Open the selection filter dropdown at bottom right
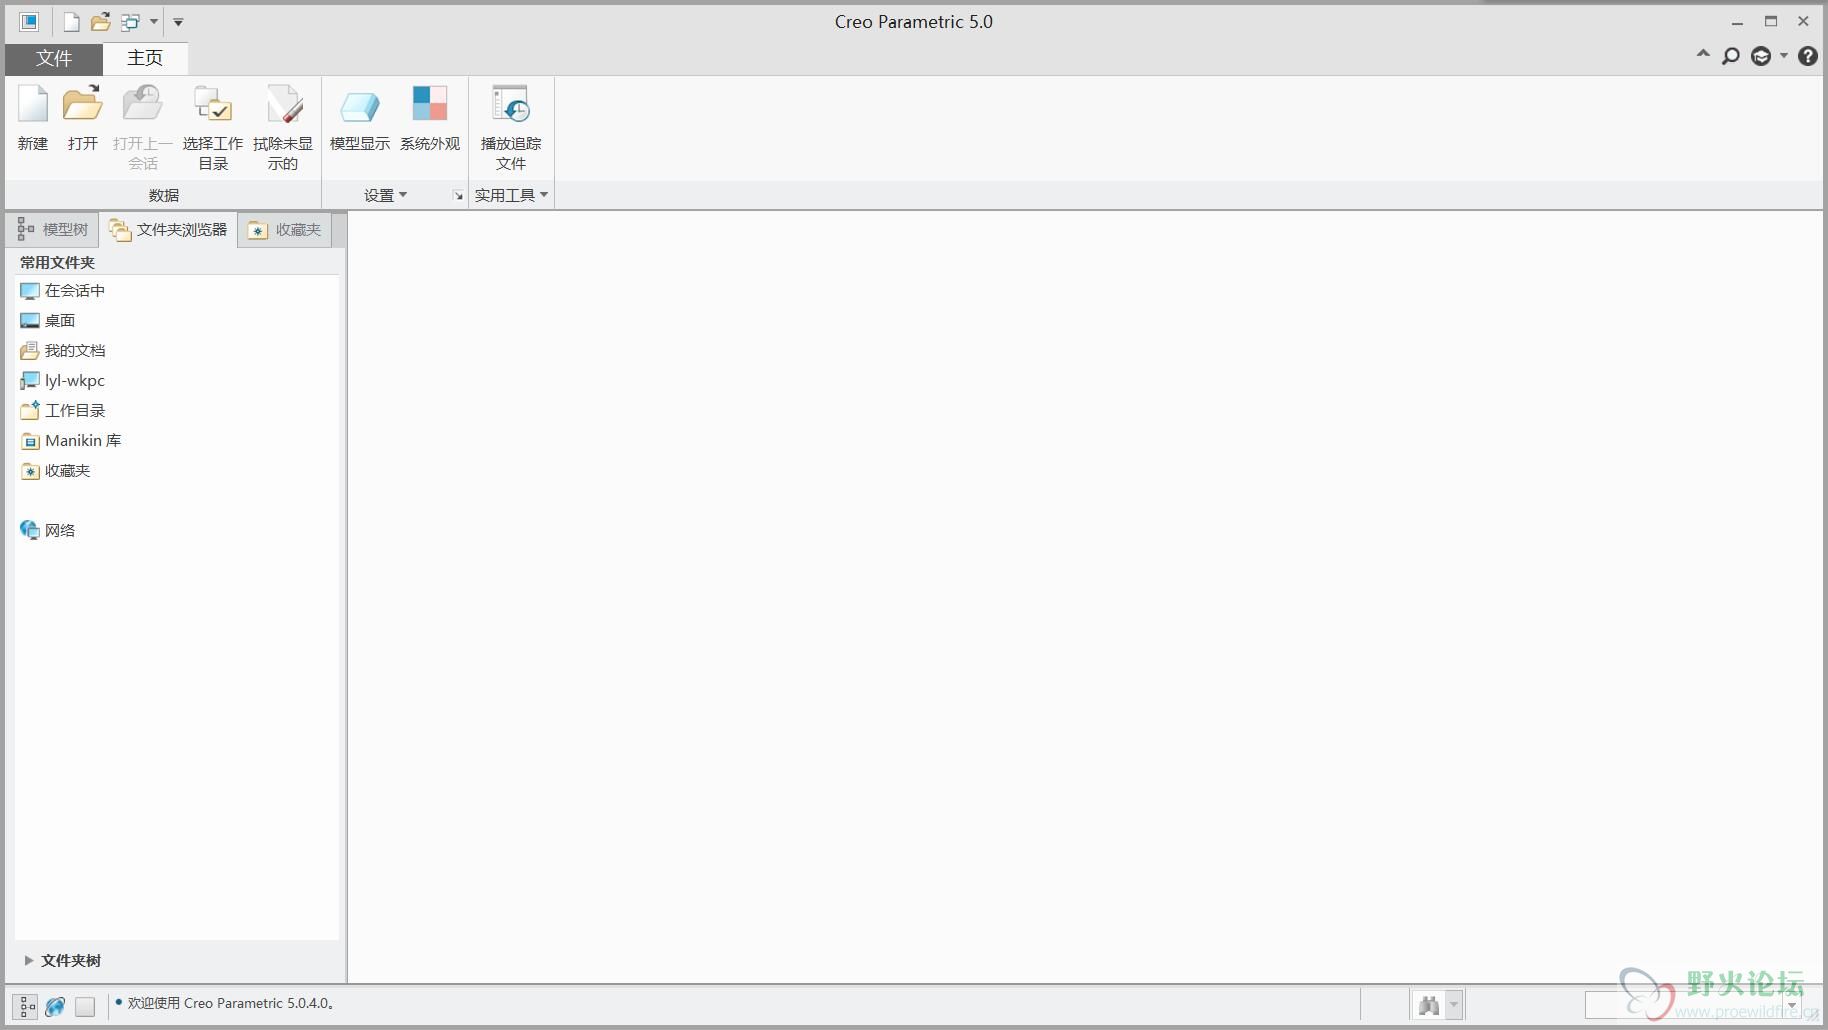This screenshot has height=1030, width=1828. 1793,1005
